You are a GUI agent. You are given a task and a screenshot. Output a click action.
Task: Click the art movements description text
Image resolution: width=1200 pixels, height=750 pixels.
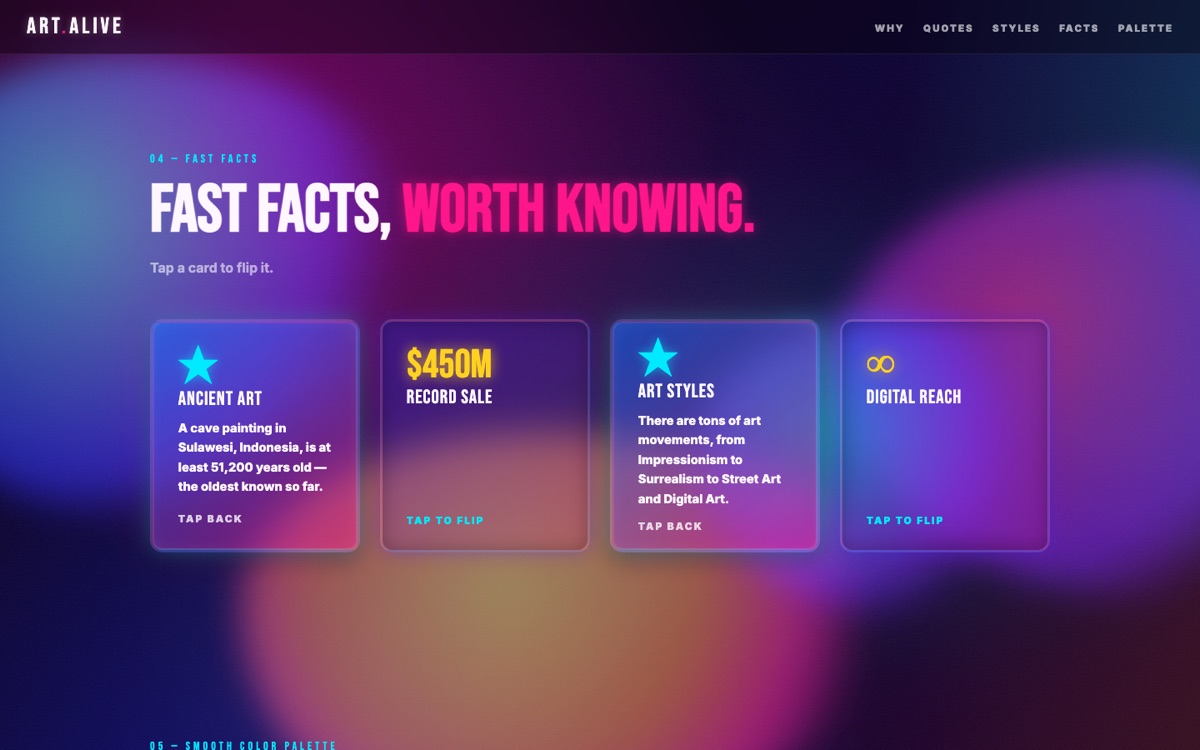coord(710,459)
